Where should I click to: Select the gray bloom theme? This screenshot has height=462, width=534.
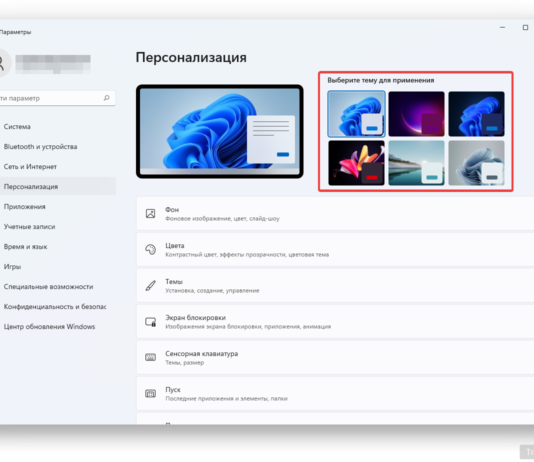pos(476,163)
